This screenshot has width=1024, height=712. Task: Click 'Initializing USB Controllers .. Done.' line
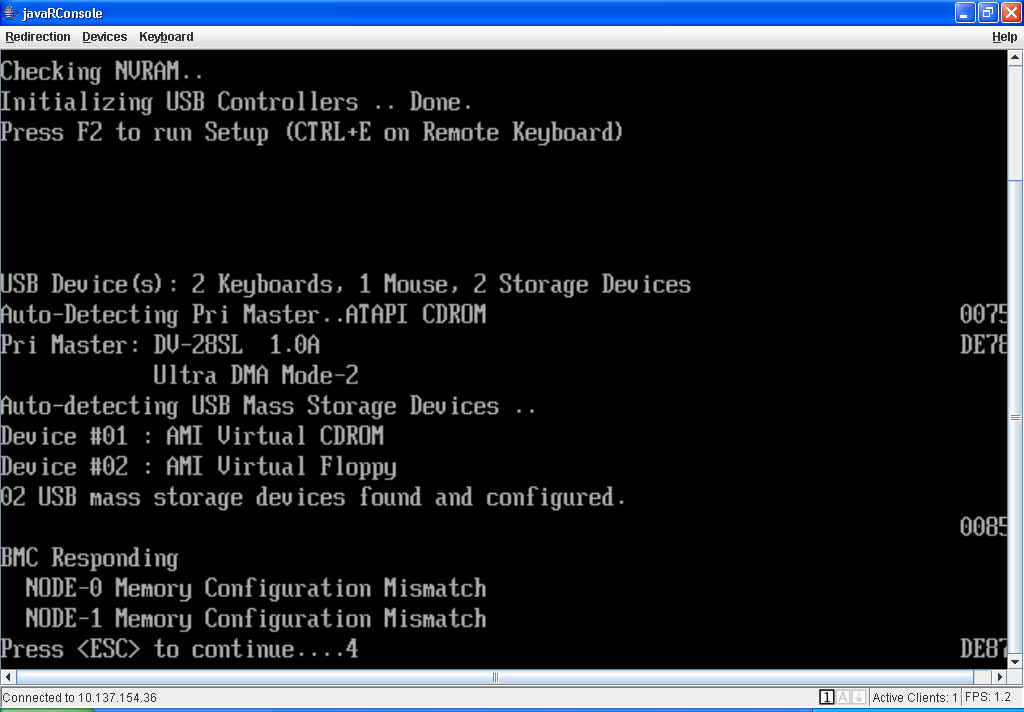[236, 102]
